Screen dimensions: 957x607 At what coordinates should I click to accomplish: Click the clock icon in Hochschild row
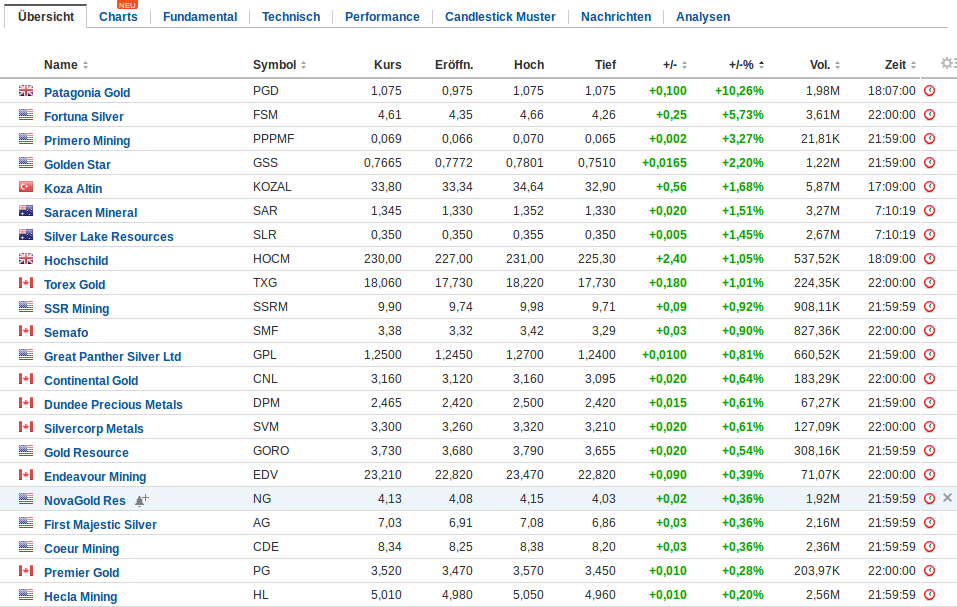pyautogui.click(x=930, y=259)
